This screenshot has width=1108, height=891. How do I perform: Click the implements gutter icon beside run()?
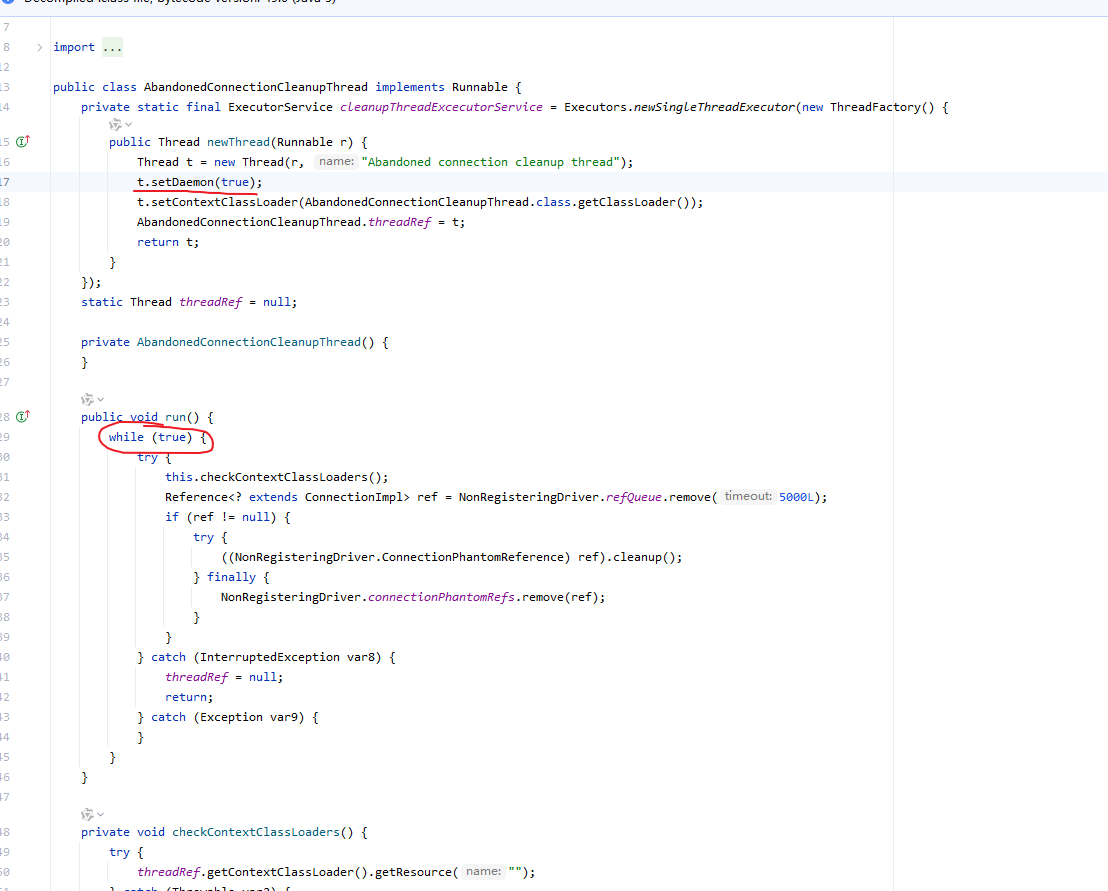click(23, 416)
